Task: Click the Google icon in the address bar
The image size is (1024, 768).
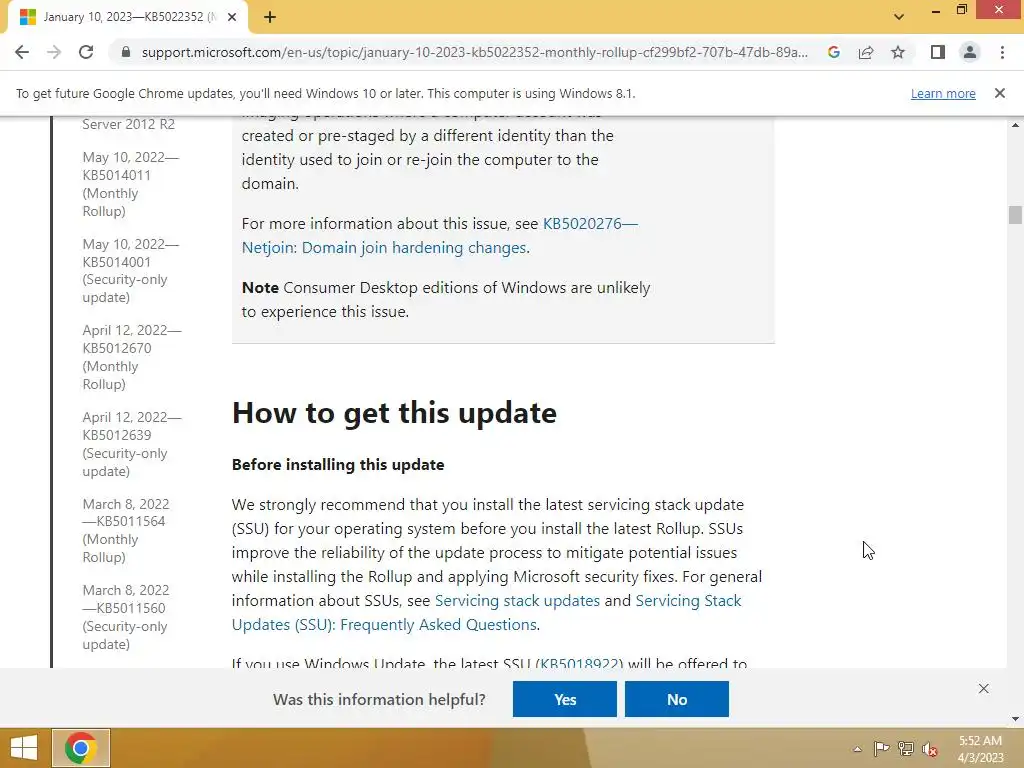Action: click(833, 52)
